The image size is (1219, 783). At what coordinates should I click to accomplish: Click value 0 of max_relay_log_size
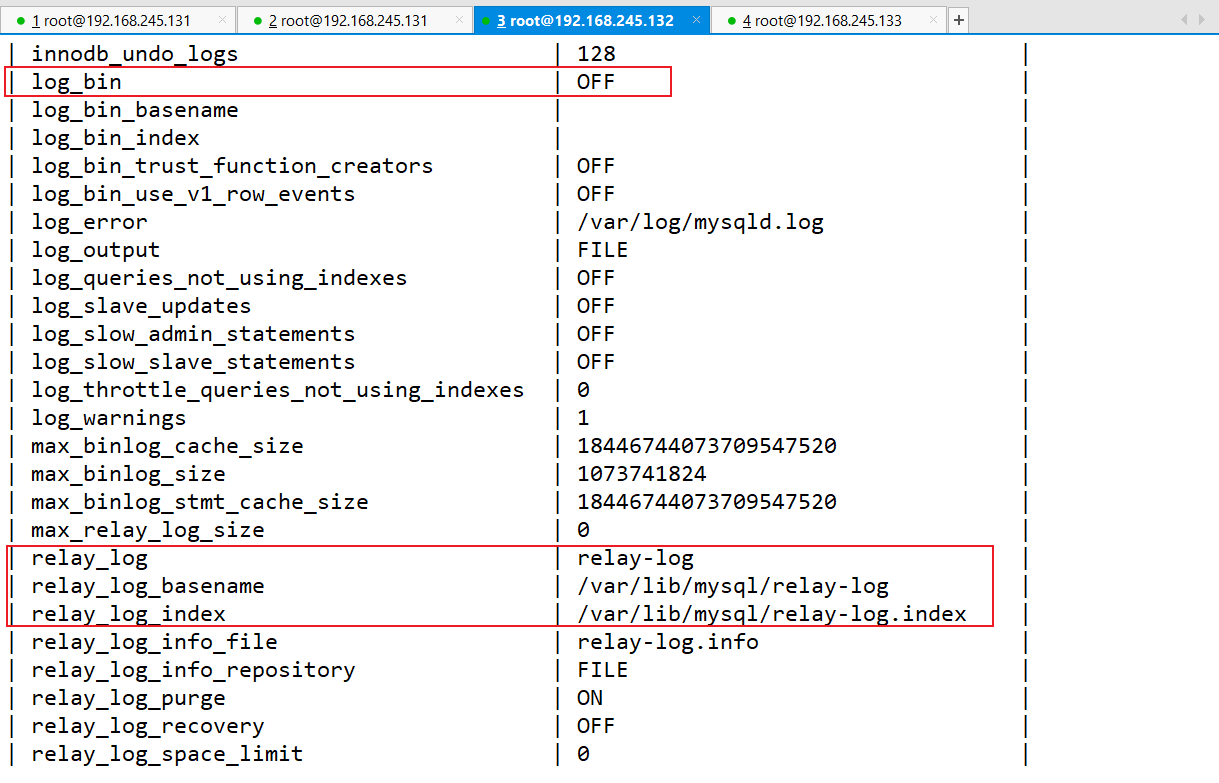(x=583, y=530)
